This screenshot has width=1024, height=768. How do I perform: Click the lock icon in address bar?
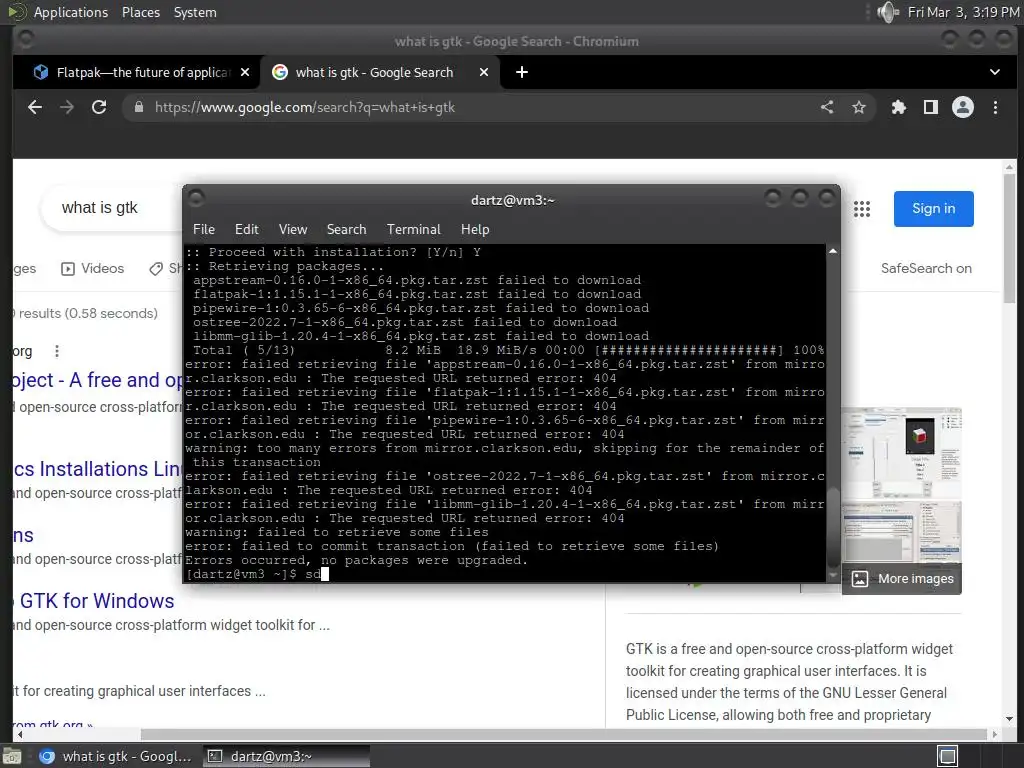tap(138, 107)
